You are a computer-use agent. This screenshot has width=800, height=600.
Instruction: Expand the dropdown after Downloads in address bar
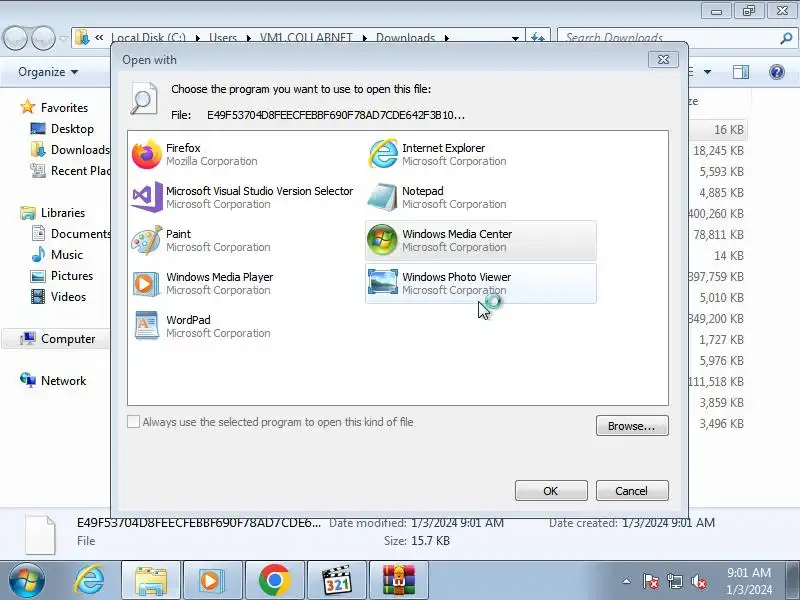[447, 38]
